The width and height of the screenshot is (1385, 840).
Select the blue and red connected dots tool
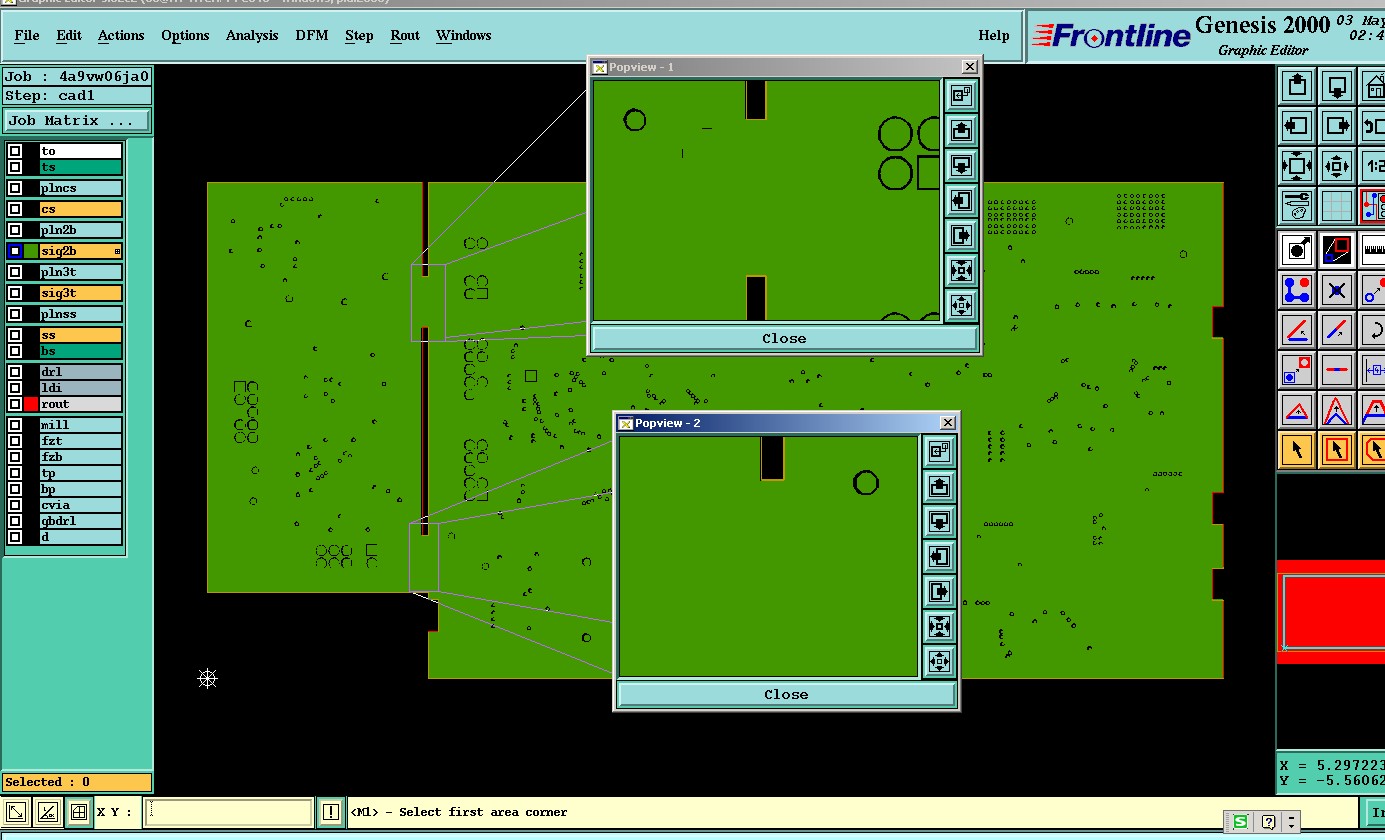1297,290
